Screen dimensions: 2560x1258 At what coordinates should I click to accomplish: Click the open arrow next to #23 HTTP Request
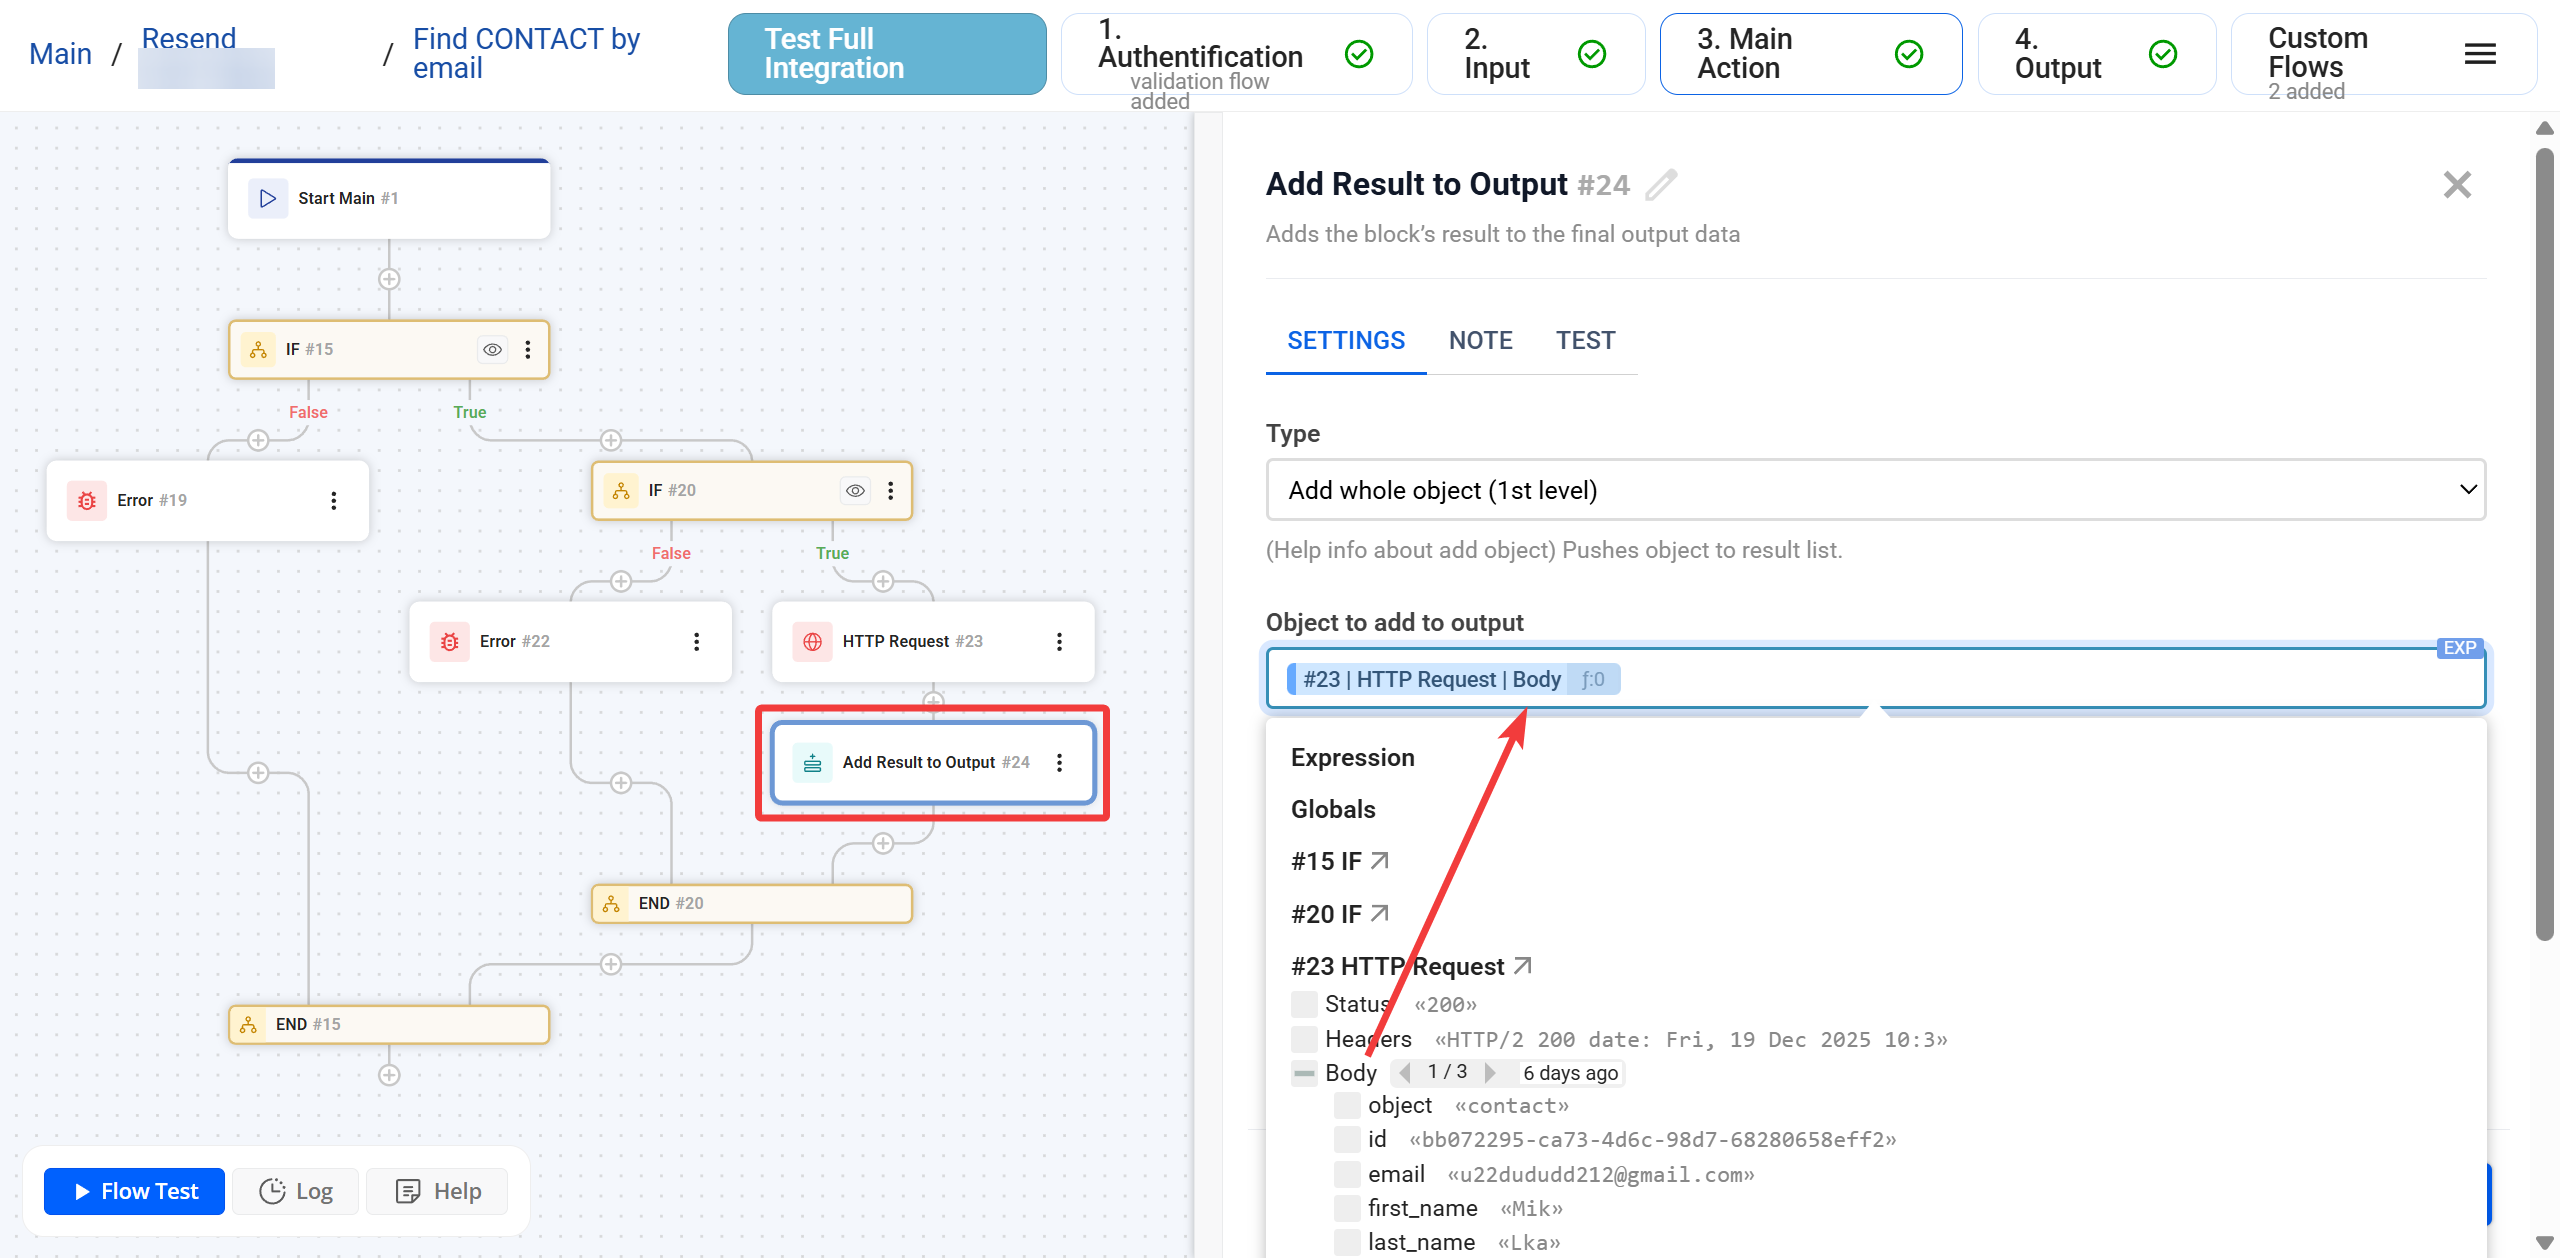pyautogui.click(x=1523, y=966)
